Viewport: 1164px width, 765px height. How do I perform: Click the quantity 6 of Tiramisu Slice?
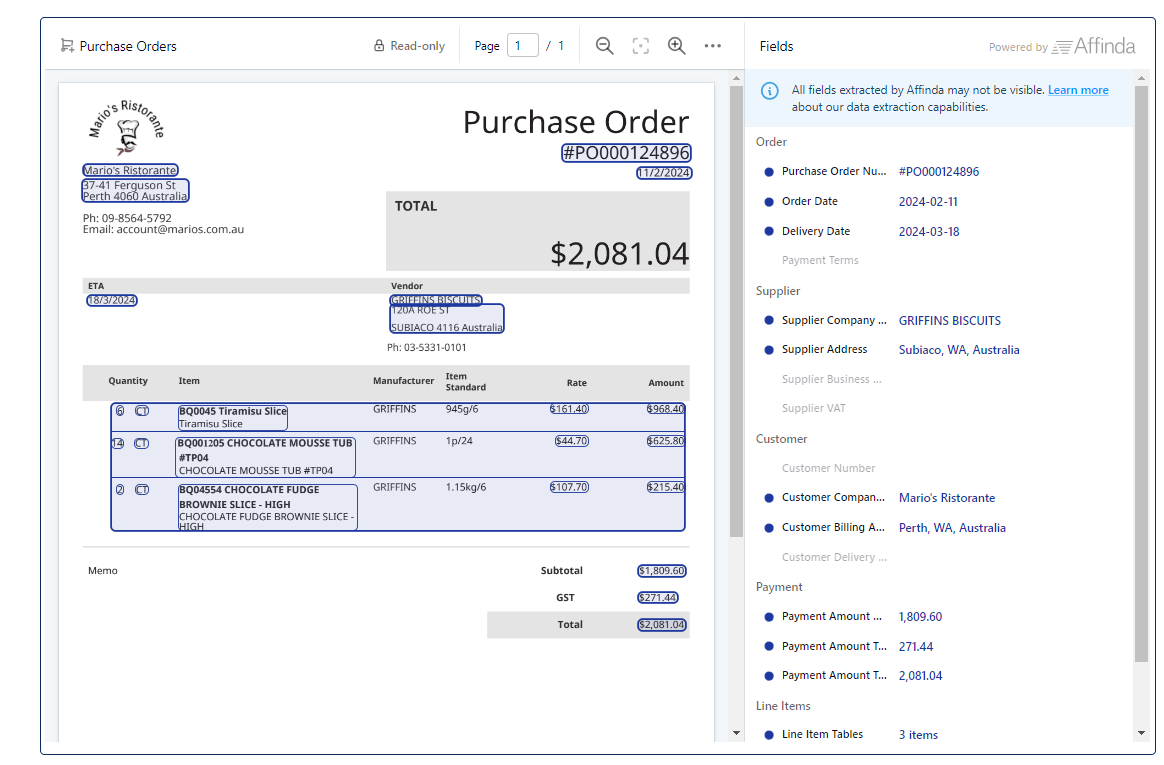pos(120,411)
